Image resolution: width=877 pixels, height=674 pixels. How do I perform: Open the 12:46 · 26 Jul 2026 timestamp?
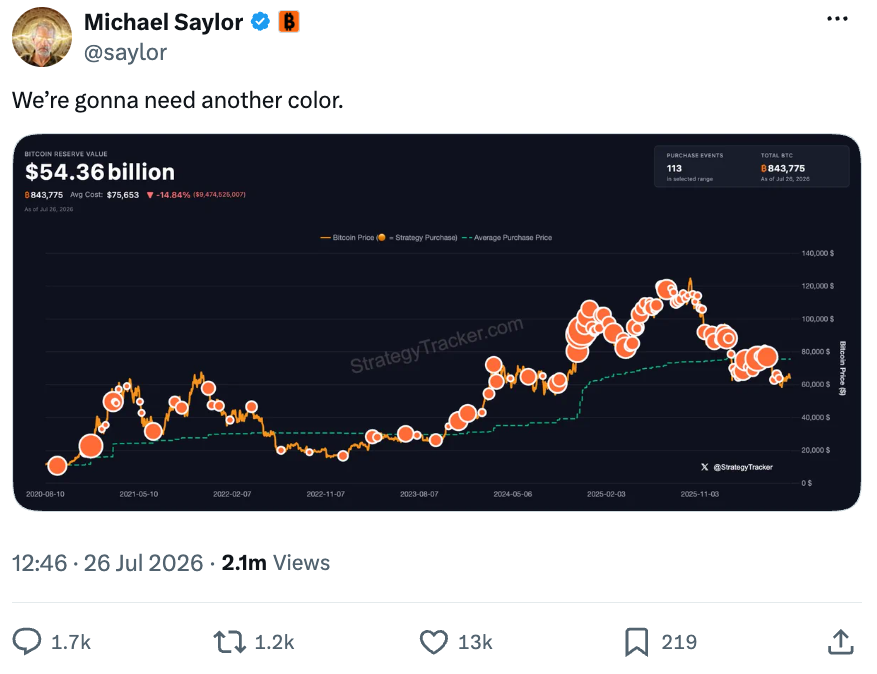(x=107, y=563)
